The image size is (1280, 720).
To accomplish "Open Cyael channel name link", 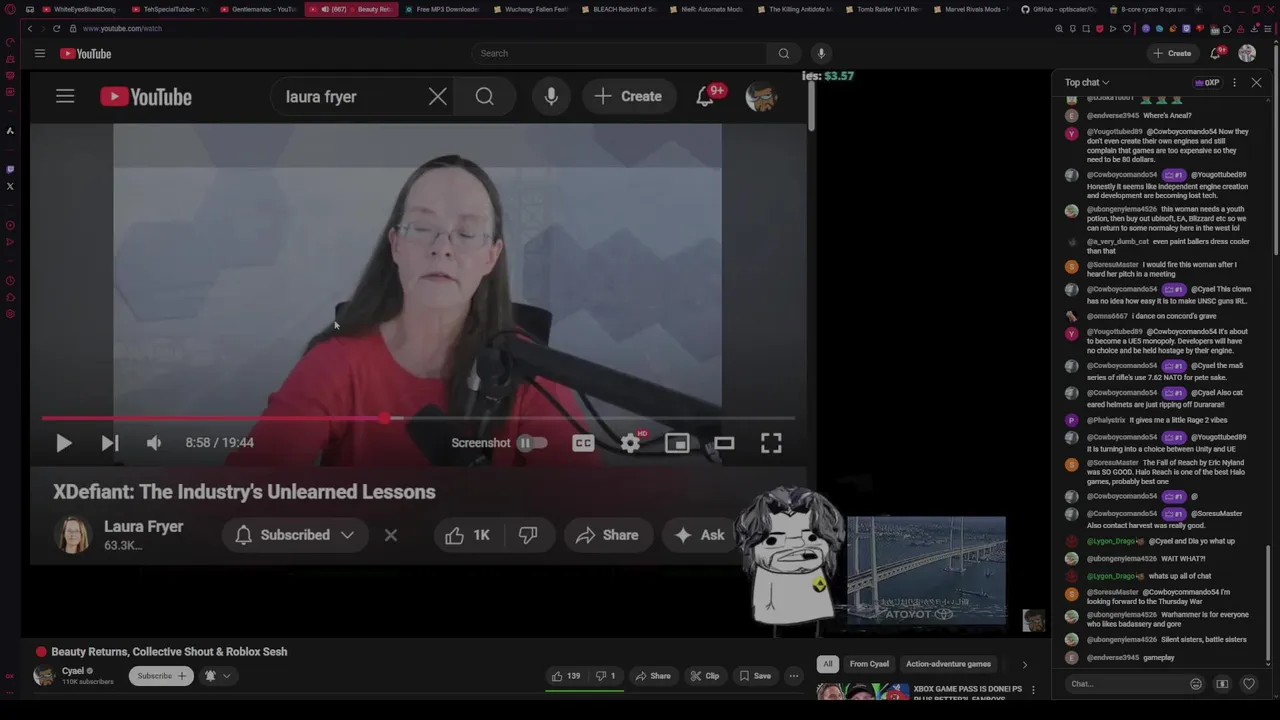I will tap(73, 671).
